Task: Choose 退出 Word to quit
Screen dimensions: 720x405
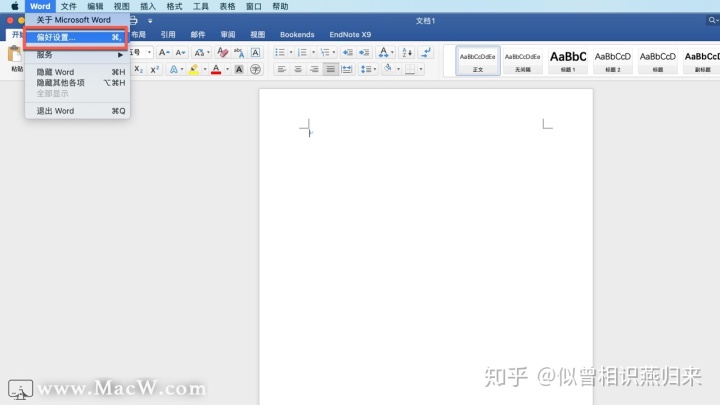Action: 77,111
